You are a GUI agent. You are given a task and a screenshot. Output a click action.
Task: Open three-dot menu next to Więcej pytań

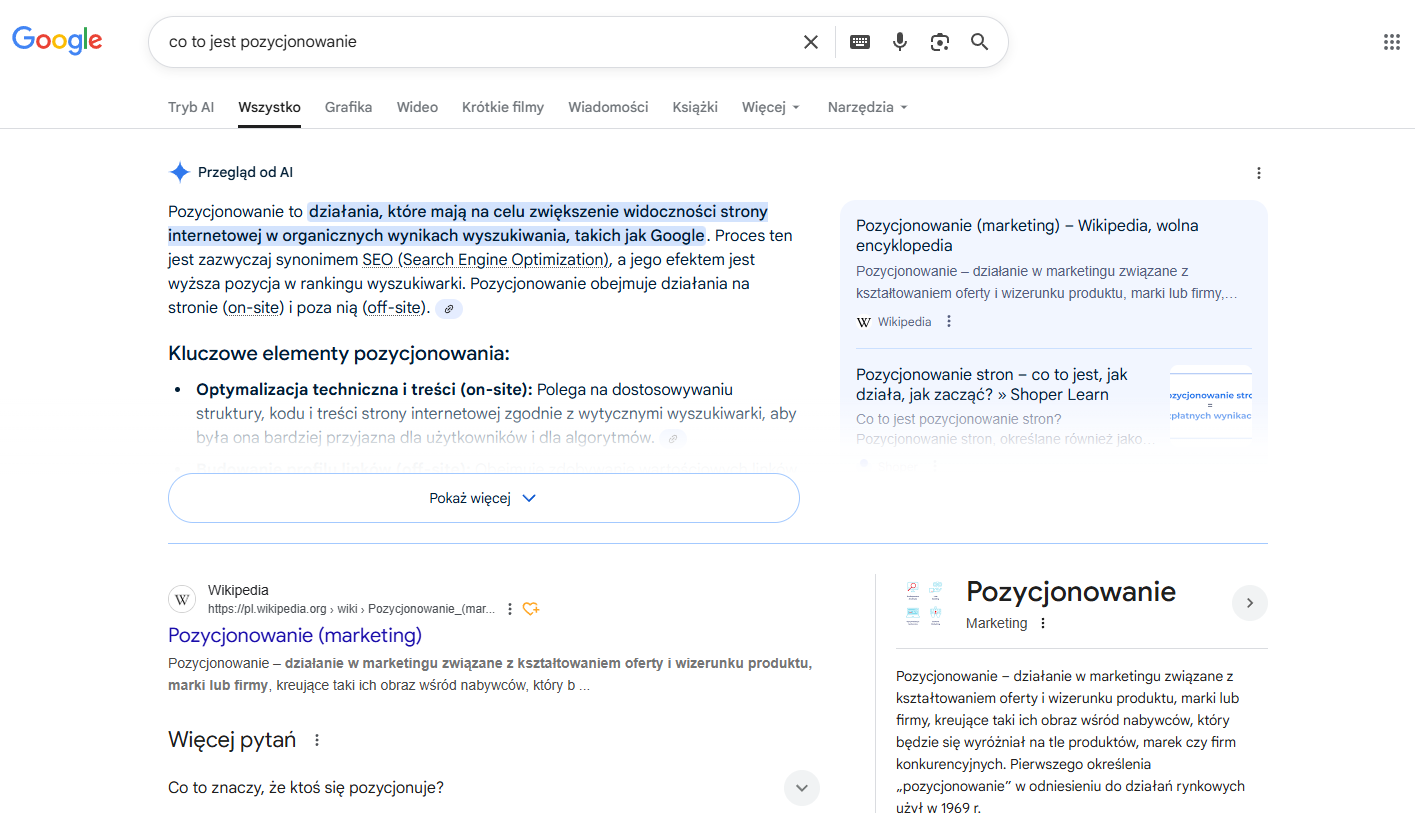pyautogui.click(x=317, y=741)
